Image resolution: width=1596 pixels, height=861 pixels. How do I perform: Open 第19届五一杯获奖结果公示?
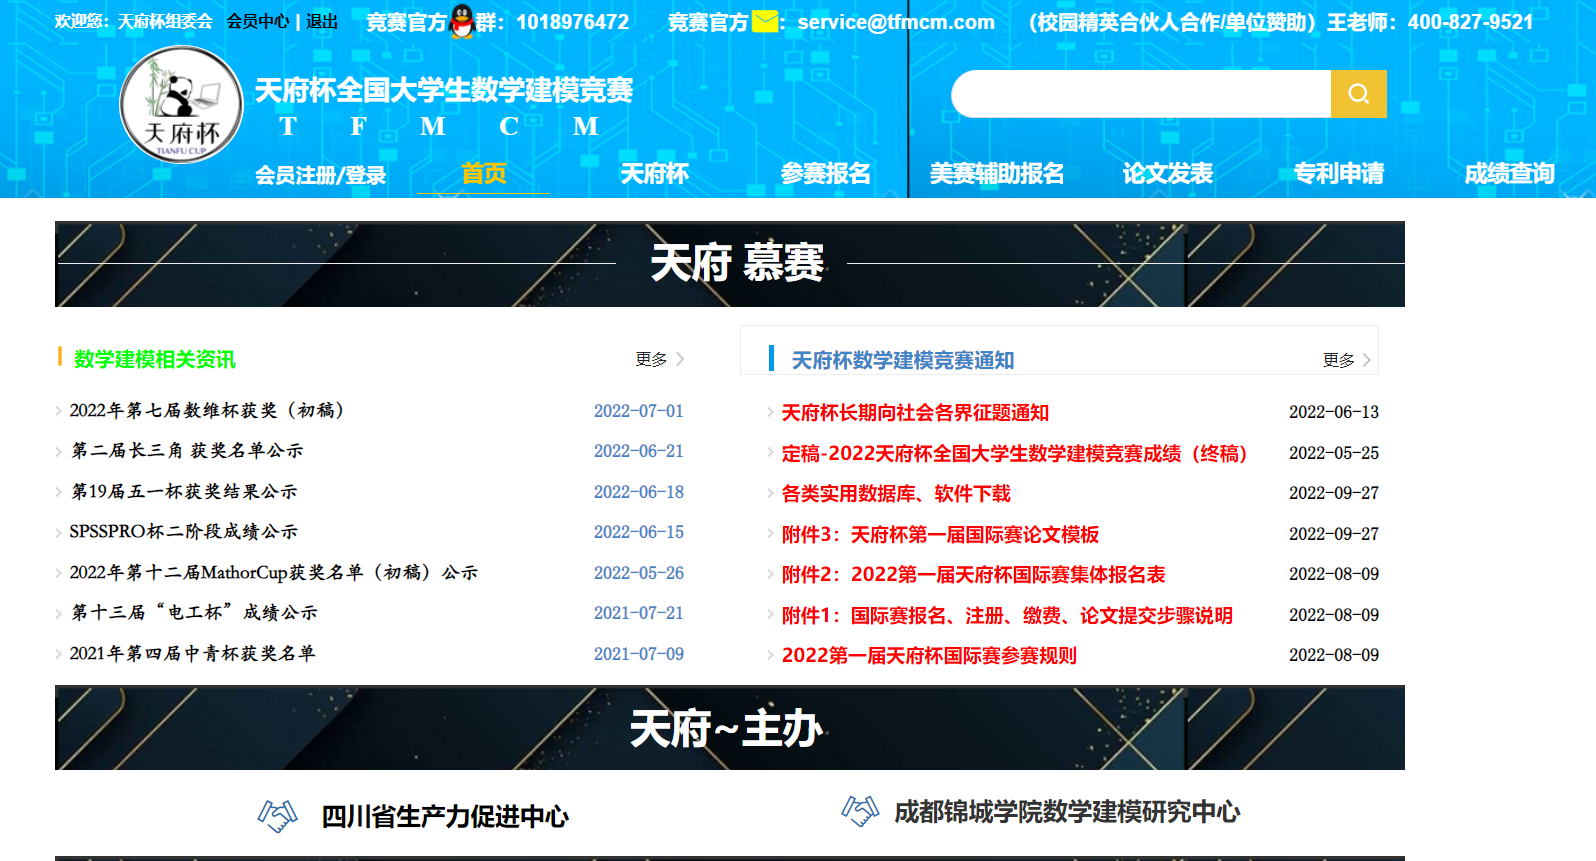[184, 492]
